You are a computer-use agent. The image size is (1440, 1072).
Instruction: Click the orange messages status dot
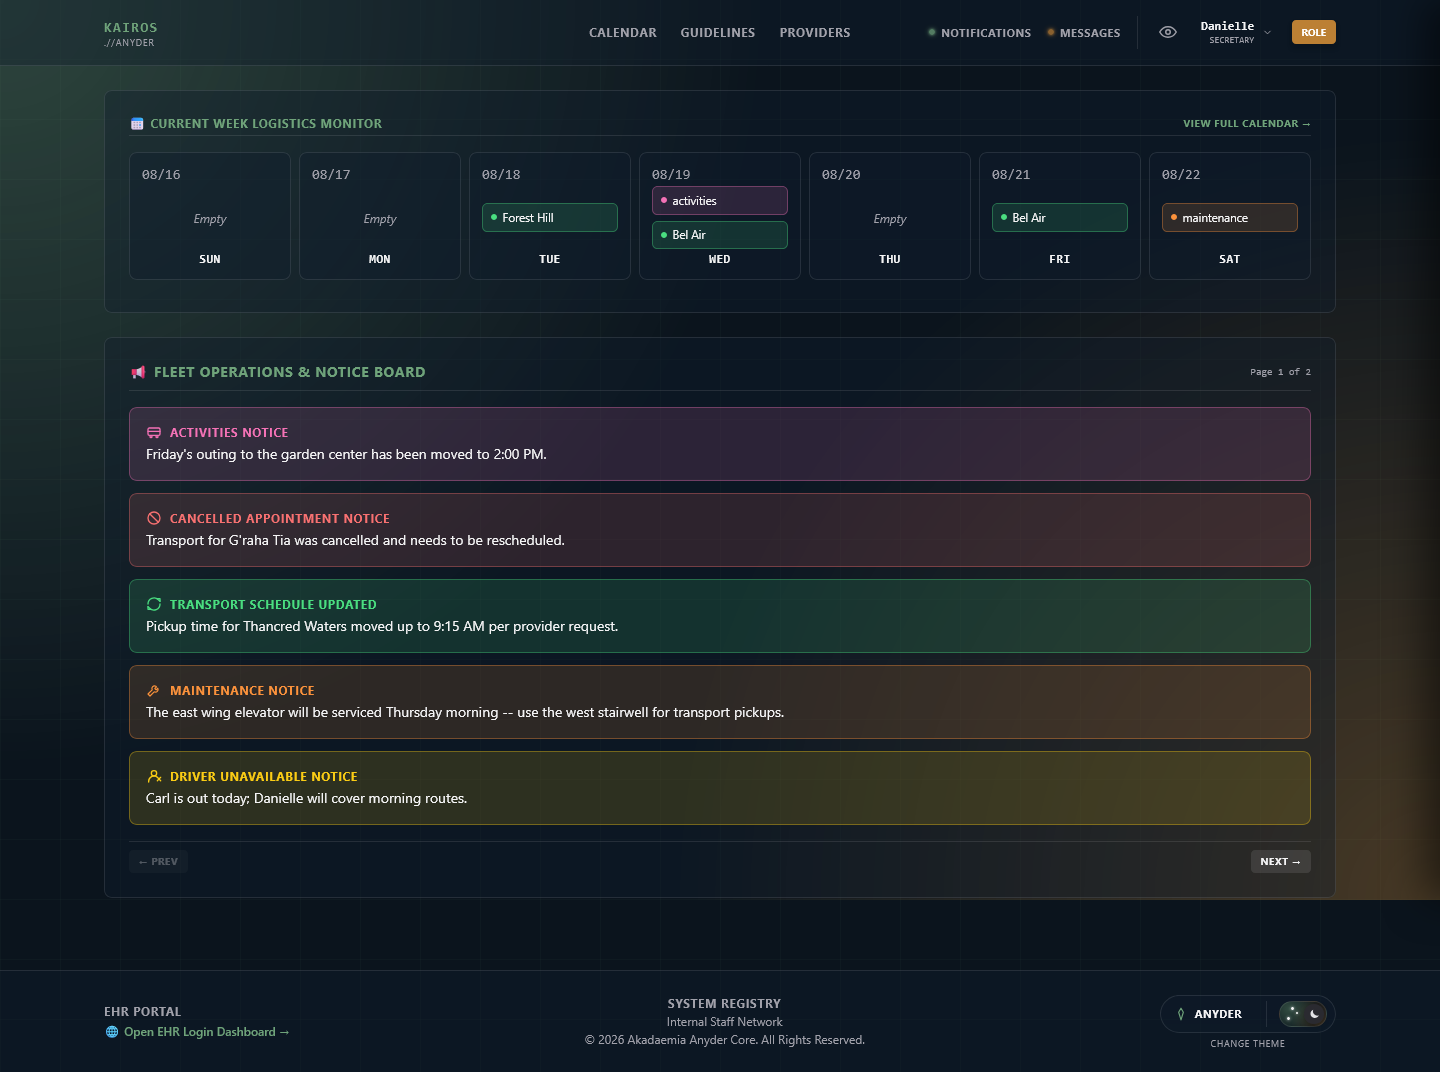coord(1051,32)
